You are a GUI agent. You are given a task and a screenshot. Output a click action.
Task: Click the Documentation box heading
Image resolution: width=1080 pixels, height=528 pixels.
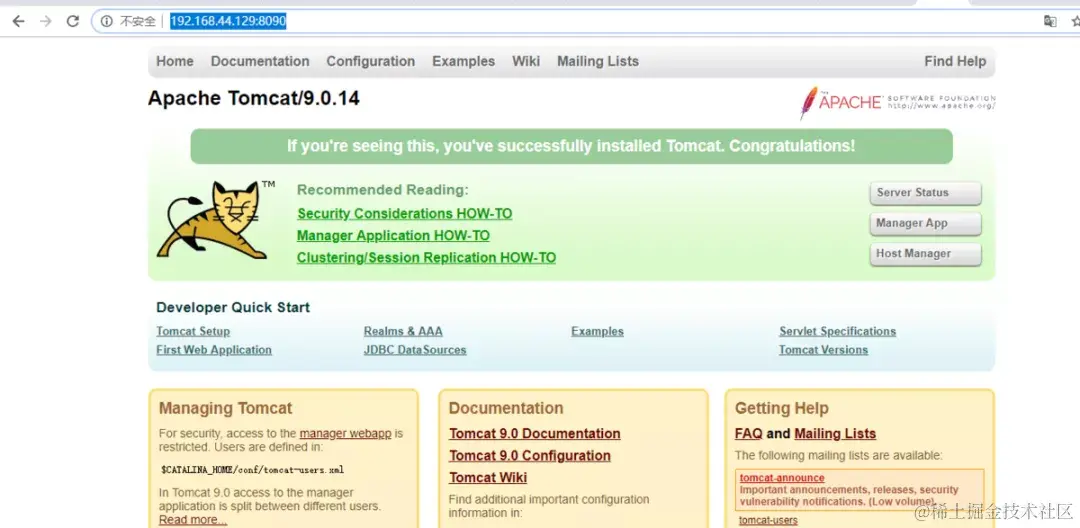coord(506,408)
